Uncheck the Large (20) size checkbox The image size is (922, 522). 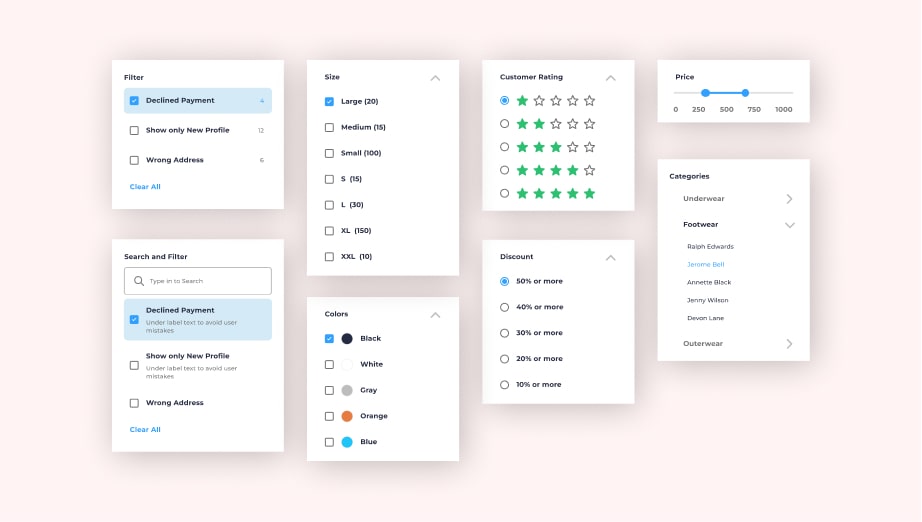pyautogui.click(x=329, y=102)
